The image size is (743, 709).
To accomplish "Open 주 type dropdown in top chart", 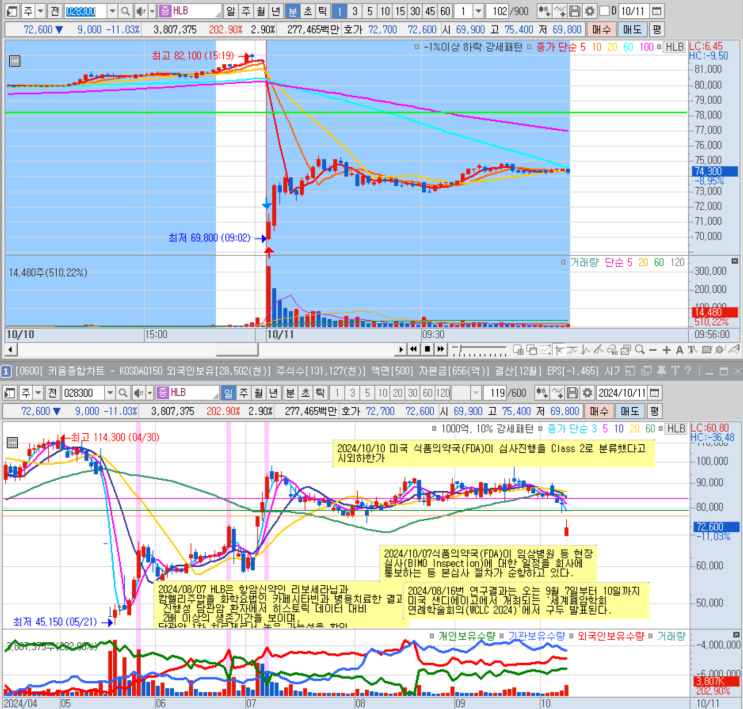I will point(40,11).
